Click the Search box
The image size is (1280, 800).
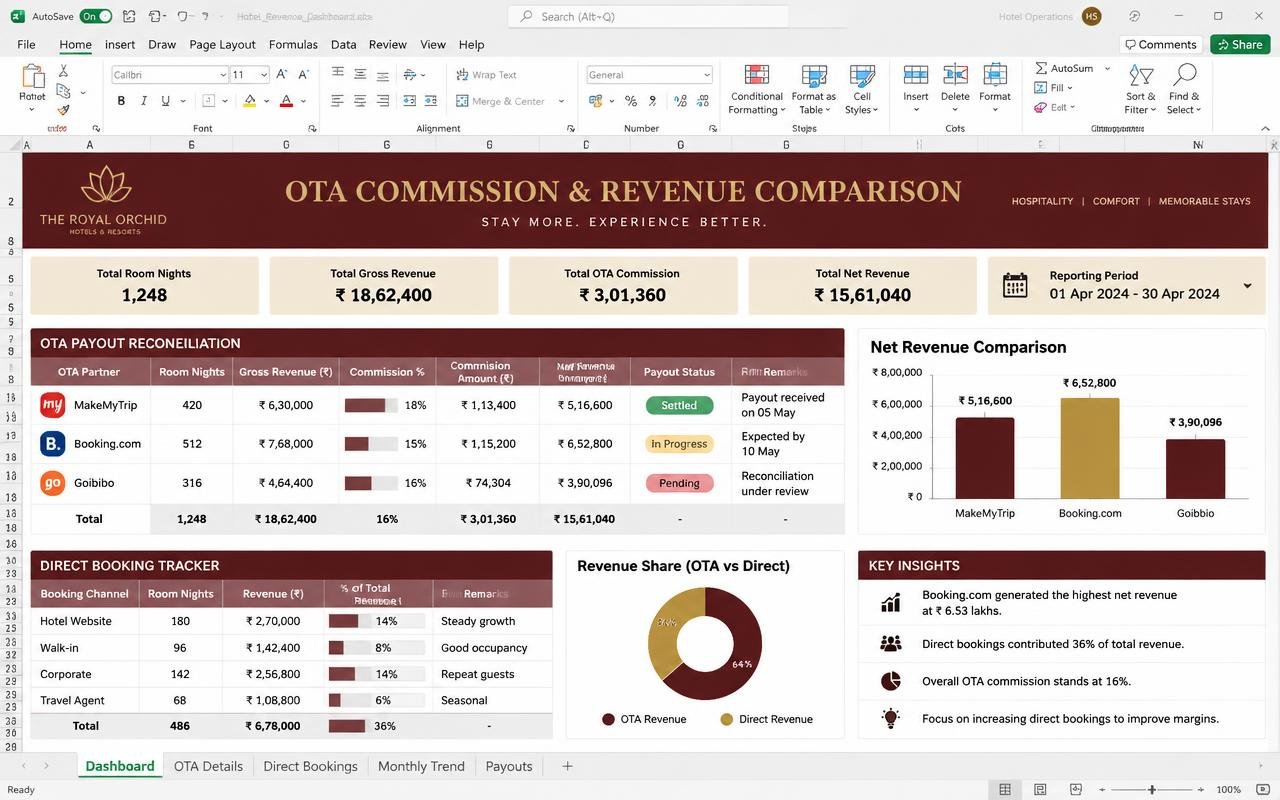tap(648, 16)
